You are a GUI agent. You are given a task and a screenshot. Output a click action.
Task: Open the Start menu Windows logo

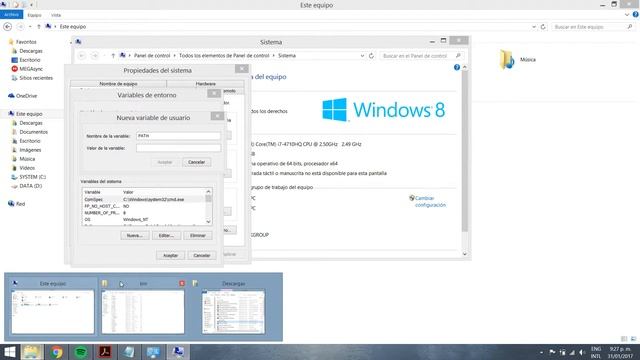9,352
